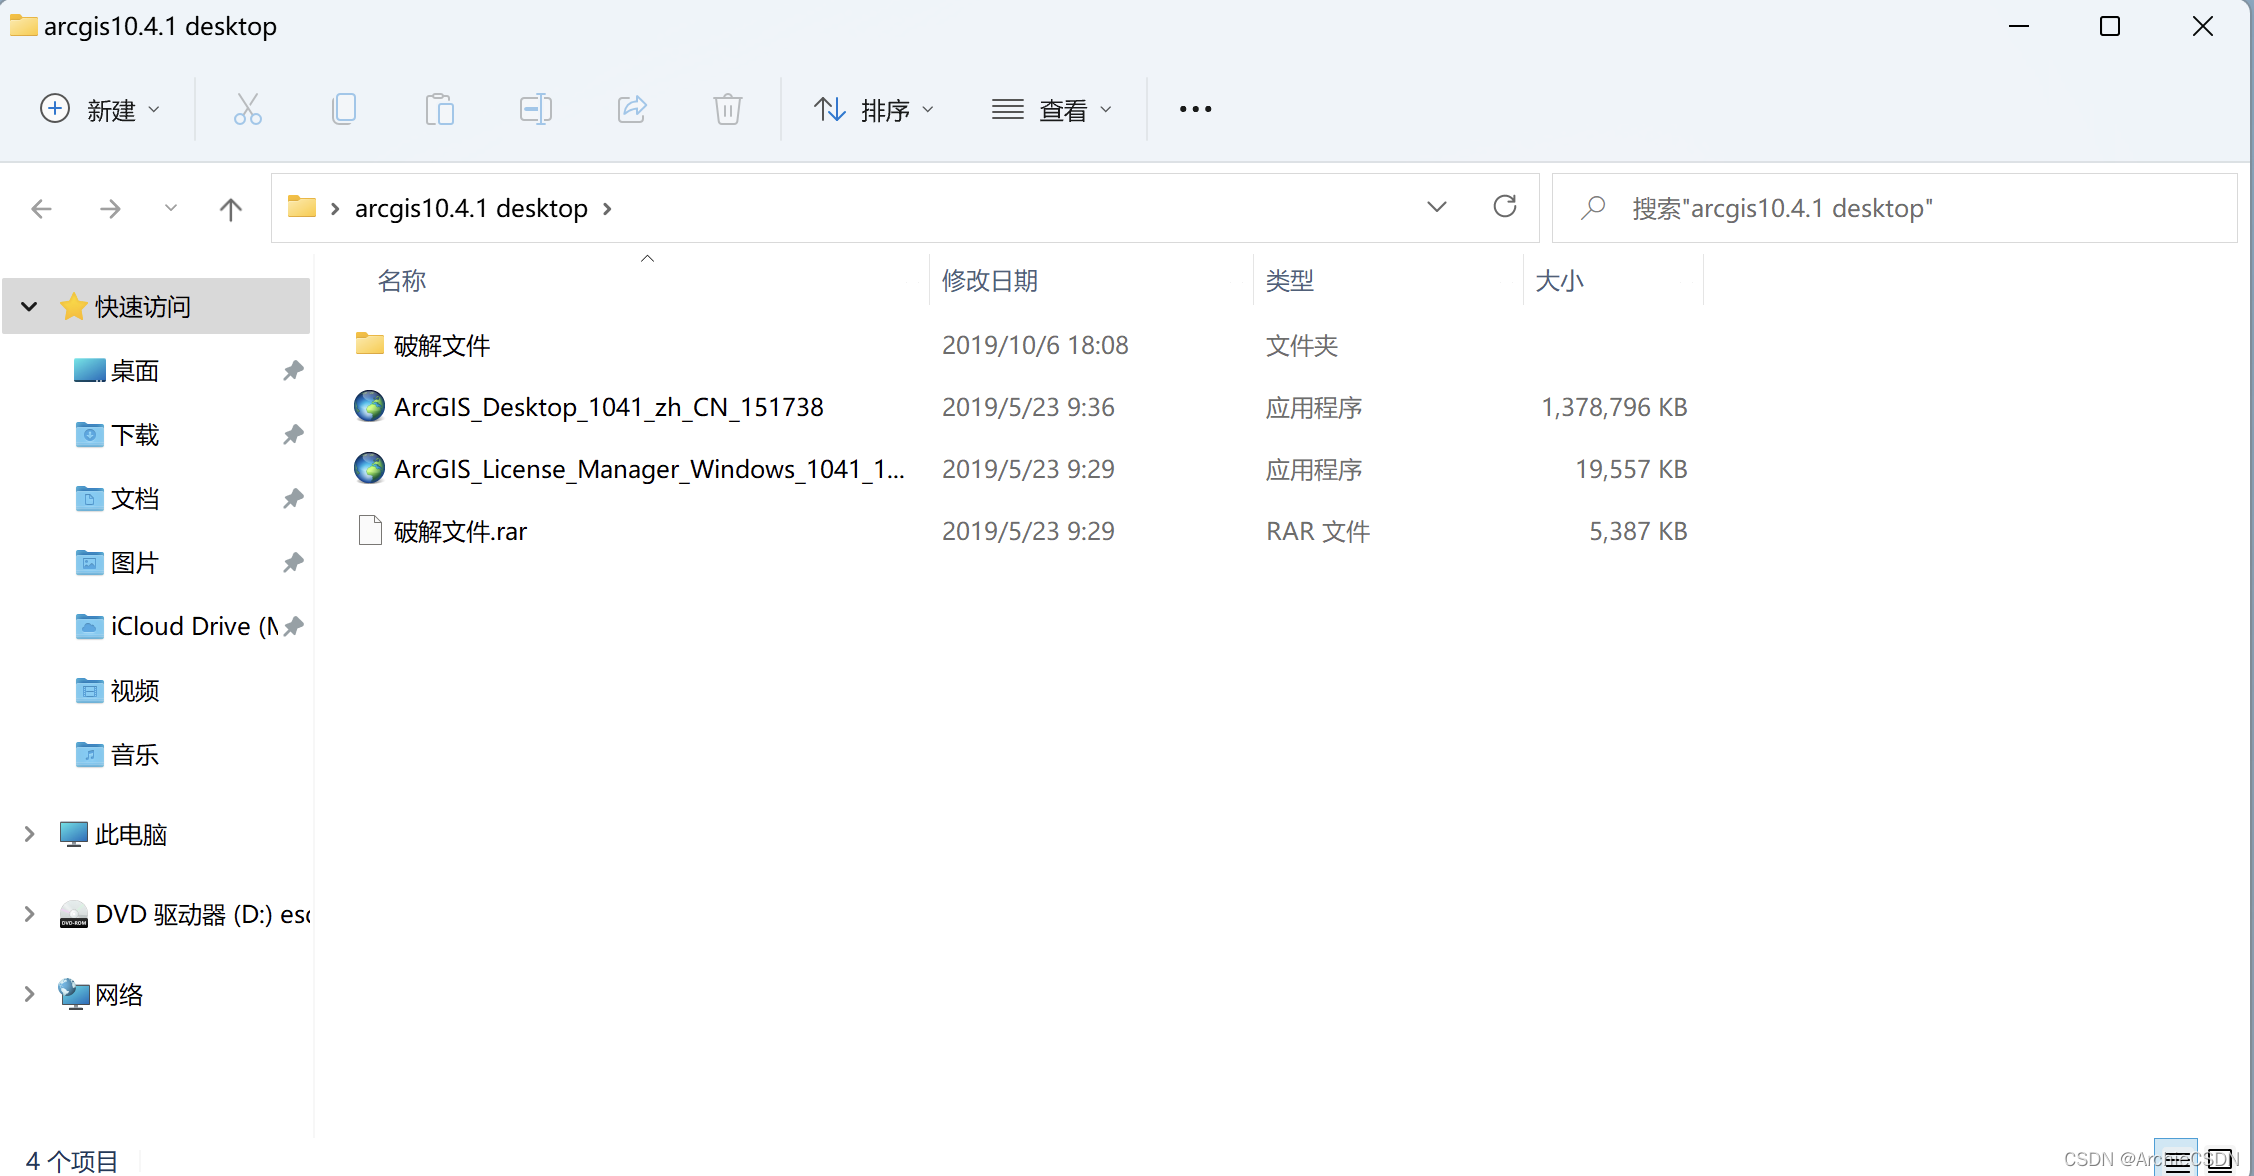2254x1176 pixels.
Task: Select the 破解文件 folder icon
Action: (x=369, y=344)
